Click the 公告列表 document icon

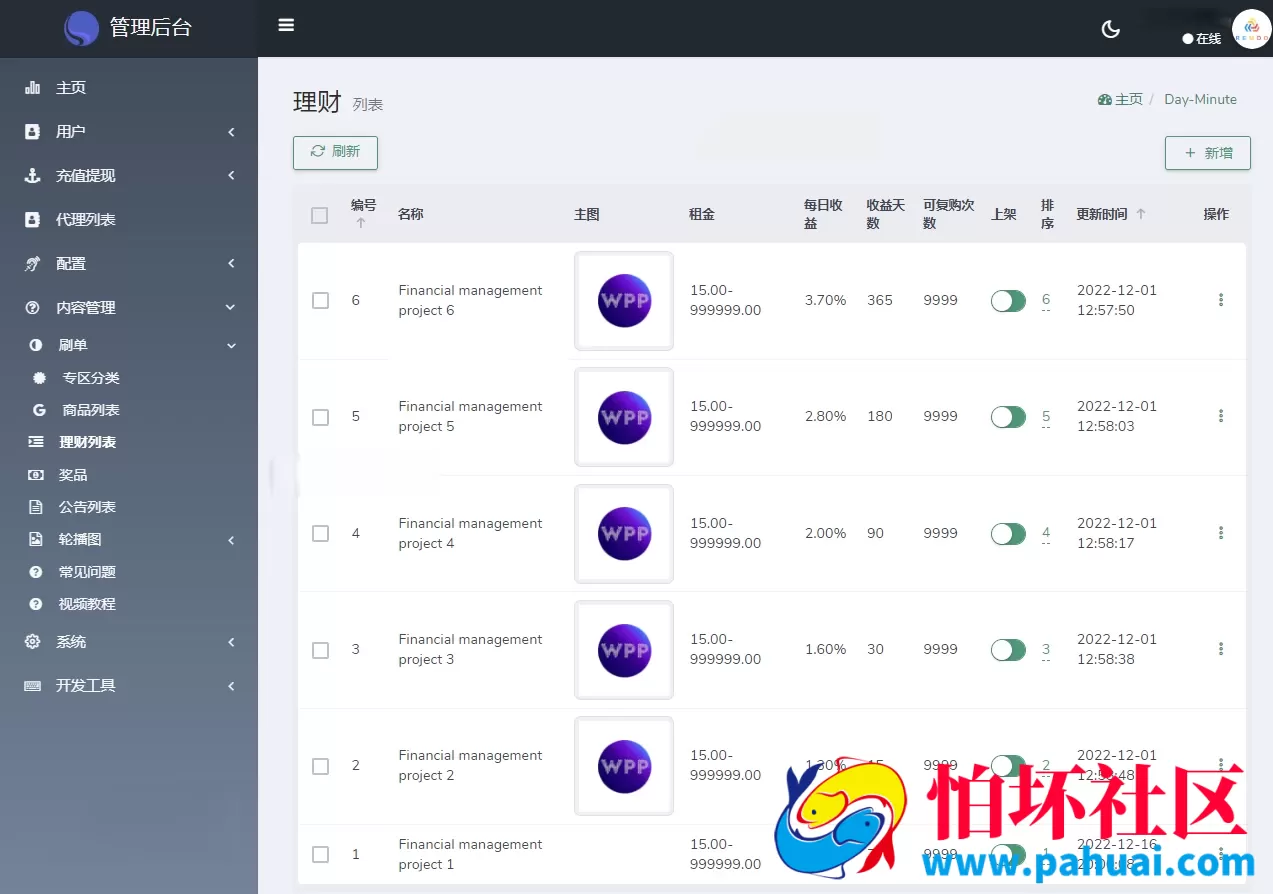tap(36, 507)
